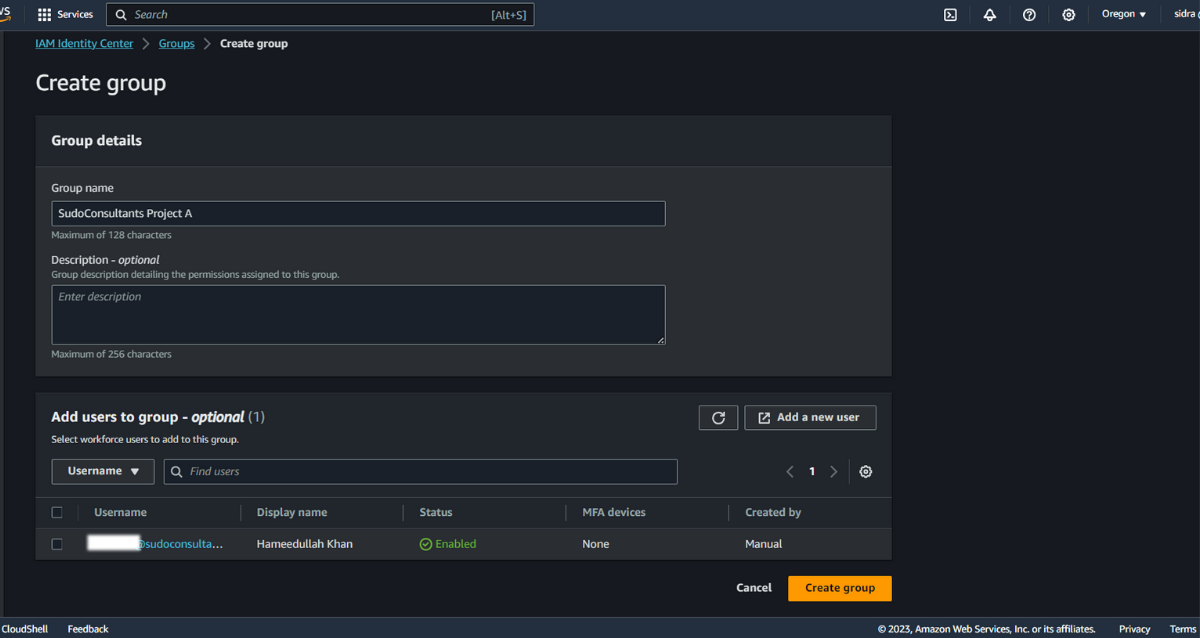Open the sidra account menu
1200x638 pixels.
click(1186, 15)
